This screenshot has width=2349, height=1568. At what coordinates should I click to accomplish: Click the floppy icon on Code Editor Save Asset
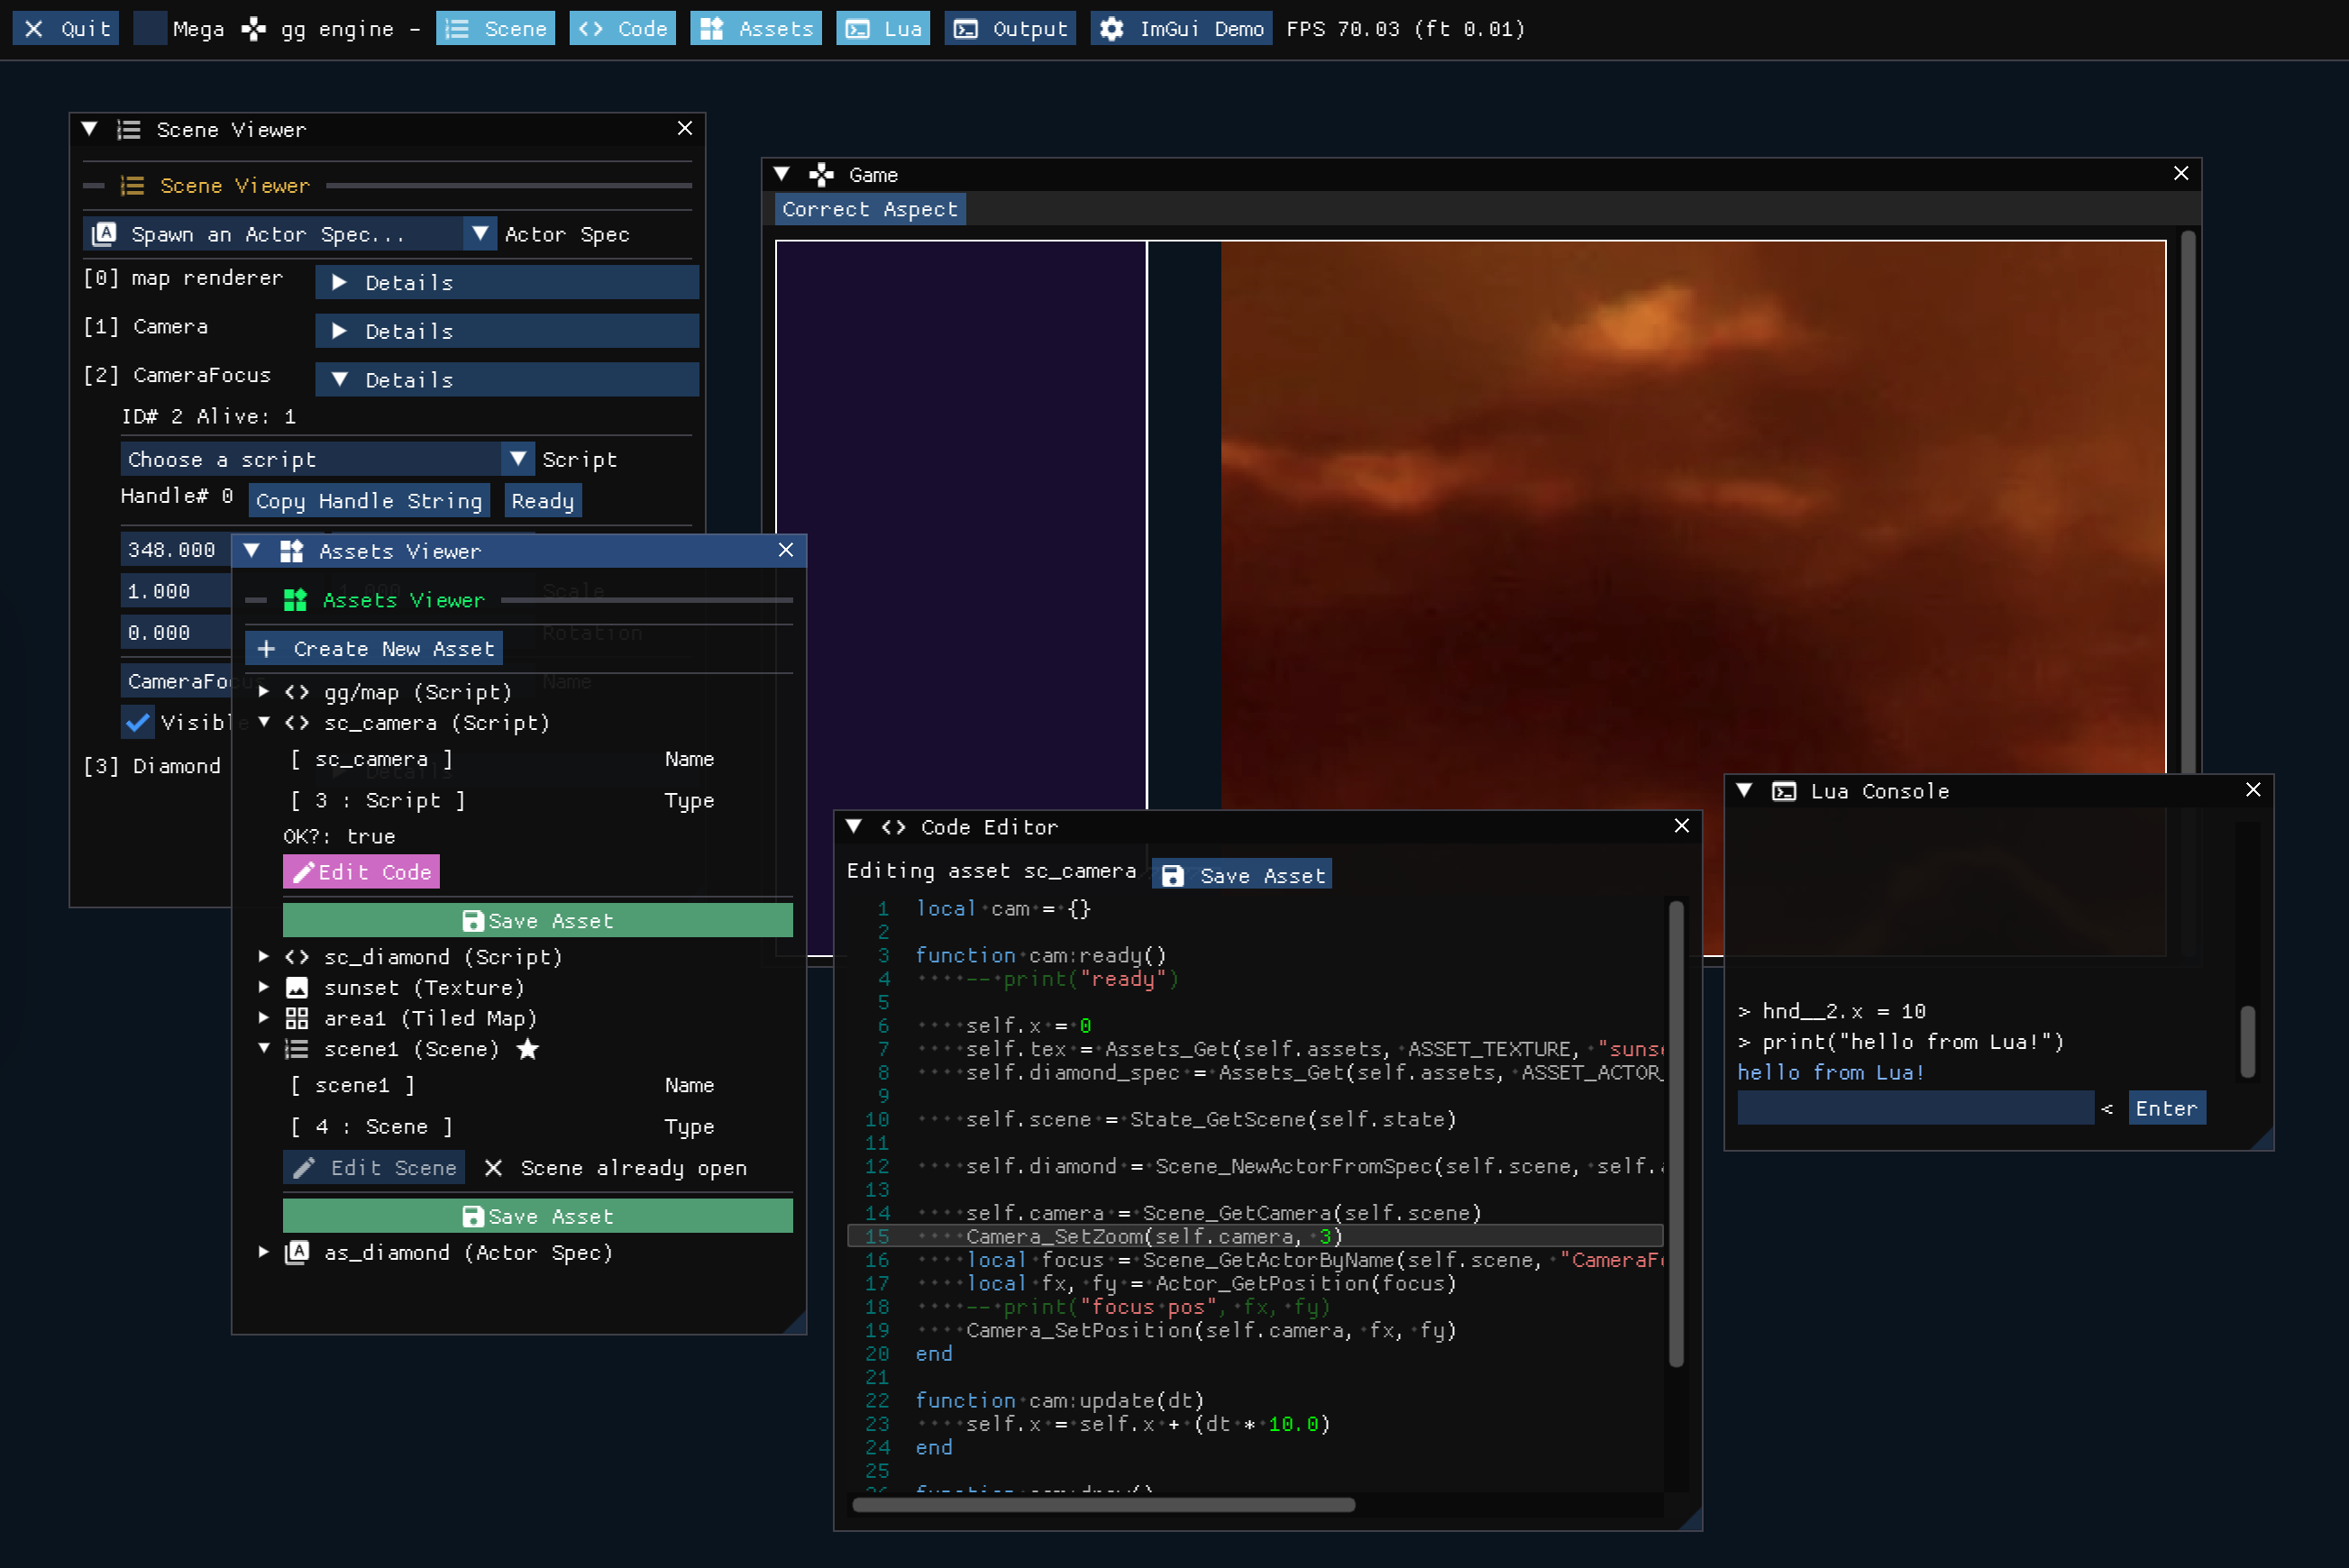(x=1173, y=876)
